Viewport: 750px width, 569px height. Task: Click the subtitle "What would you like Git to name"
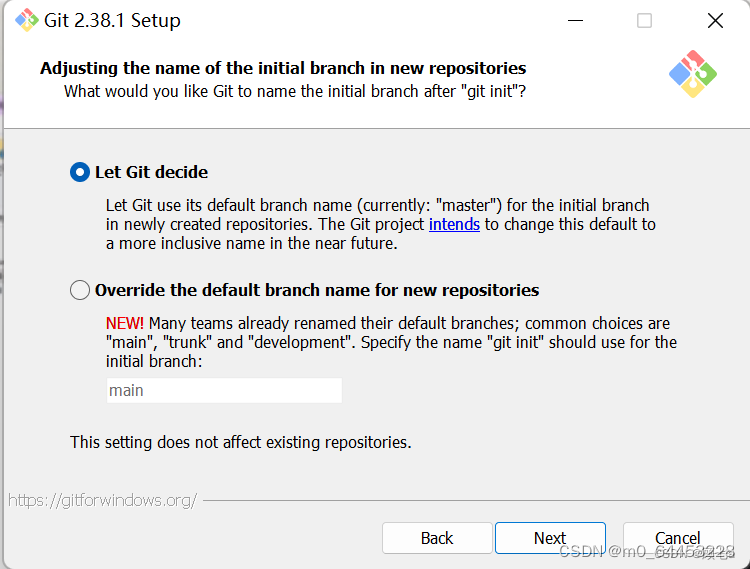[295, 91]
